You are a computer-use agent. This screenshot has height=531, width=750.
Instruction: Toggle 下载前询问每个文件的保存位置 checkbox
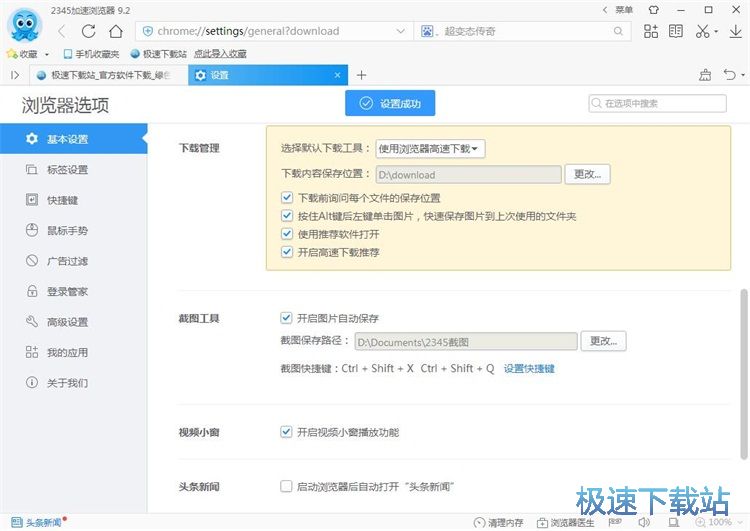coord(287,198)
